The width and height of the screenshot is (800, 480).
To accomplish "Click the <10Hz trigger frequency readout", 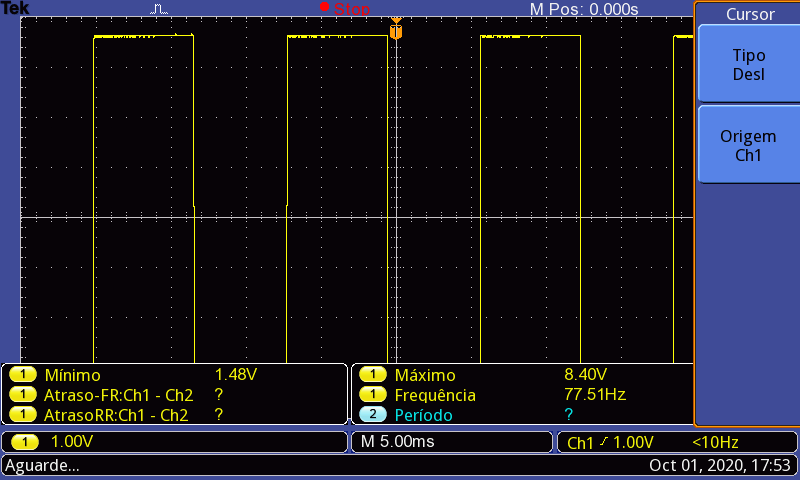I will tap(715, 442).
